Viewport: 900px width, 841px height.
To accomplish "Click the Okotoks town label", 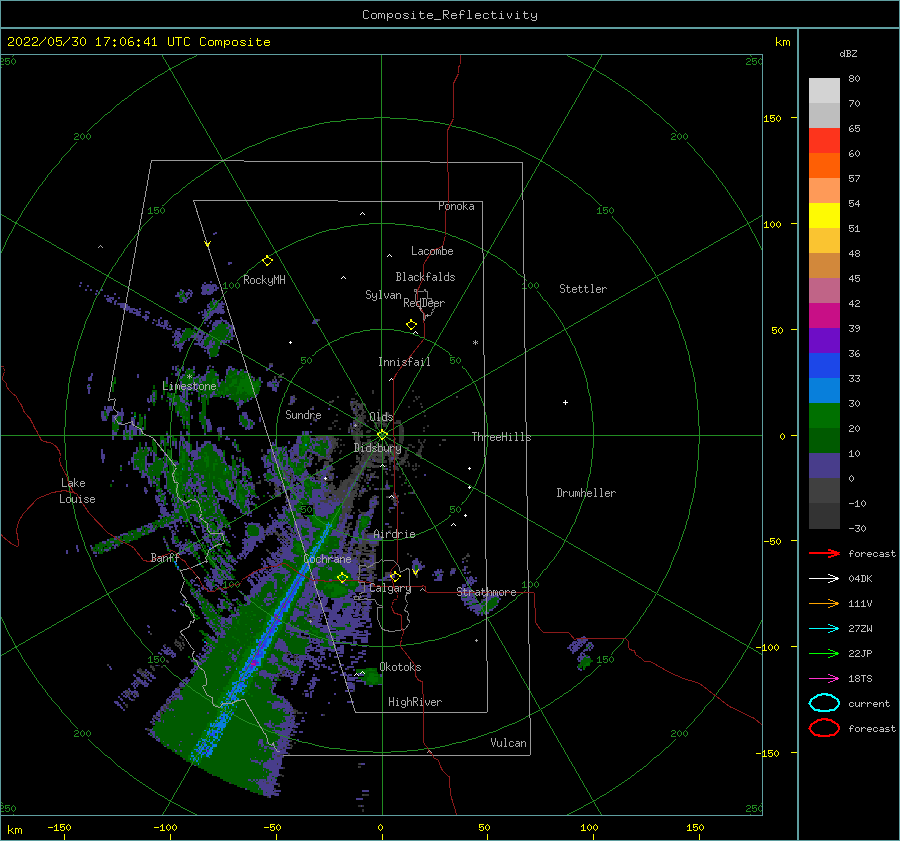I will [x=400, y=667].
